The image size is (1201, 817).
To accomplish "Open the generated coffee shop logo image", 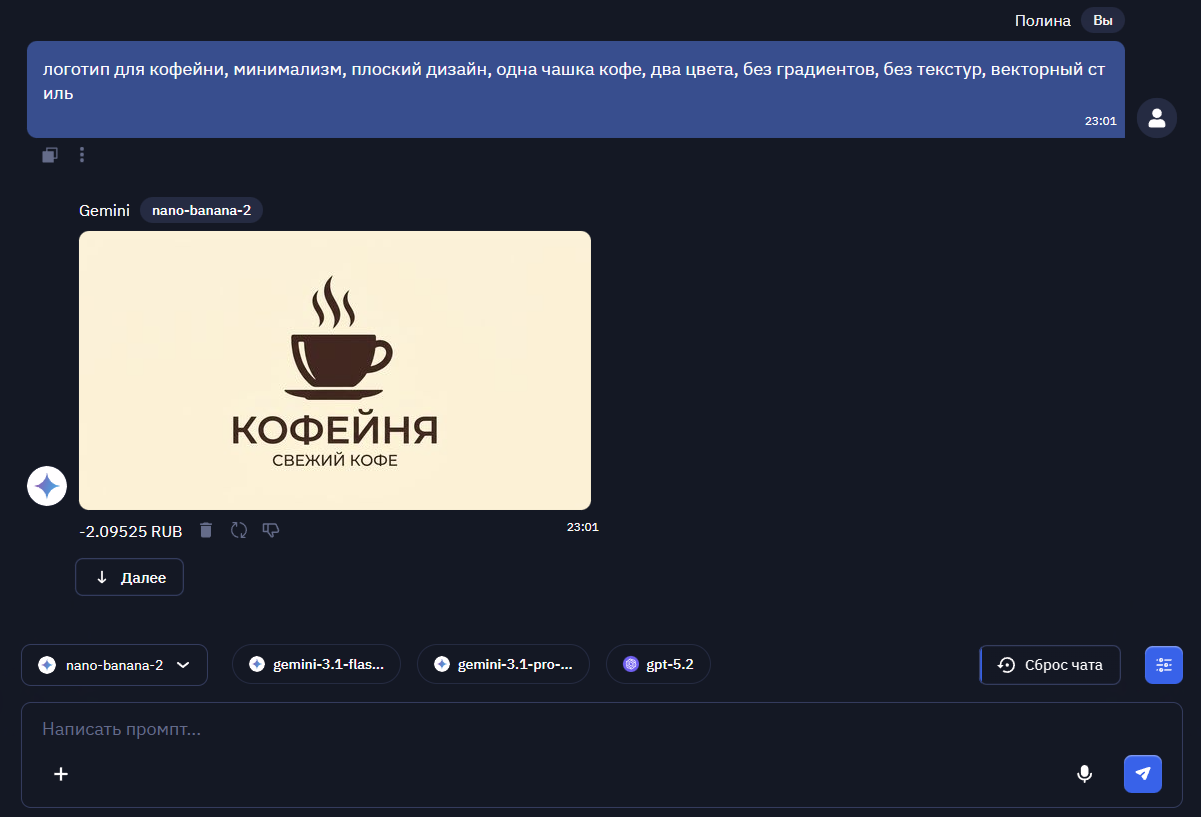I will click(335, 370).
